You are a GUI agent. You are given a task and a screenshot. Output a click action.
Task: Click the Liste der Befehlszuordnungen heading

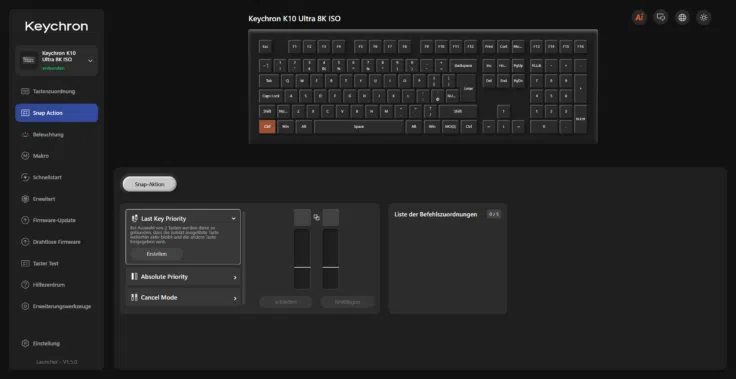pos(436,214)
